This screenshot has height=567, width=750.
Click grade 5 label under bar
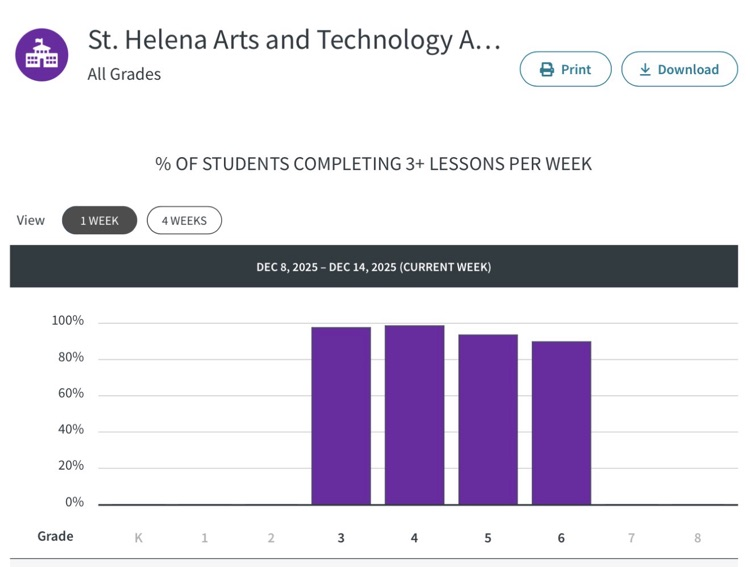pos(488,538)
